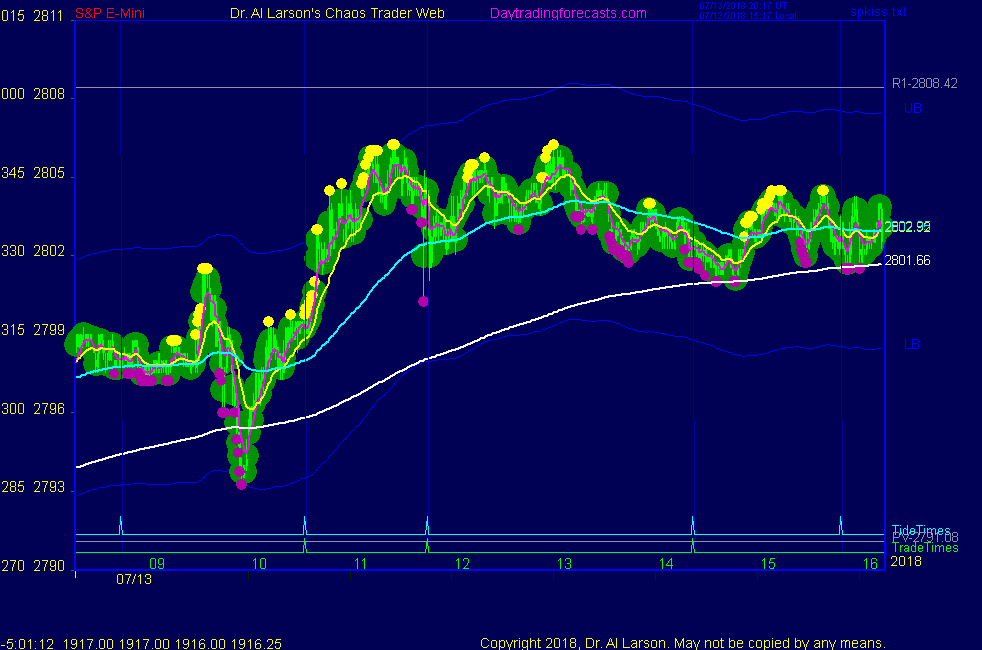Click the PV-2791.08 pivot label
The width and height of the screenshot is (982, 650).
925,538
